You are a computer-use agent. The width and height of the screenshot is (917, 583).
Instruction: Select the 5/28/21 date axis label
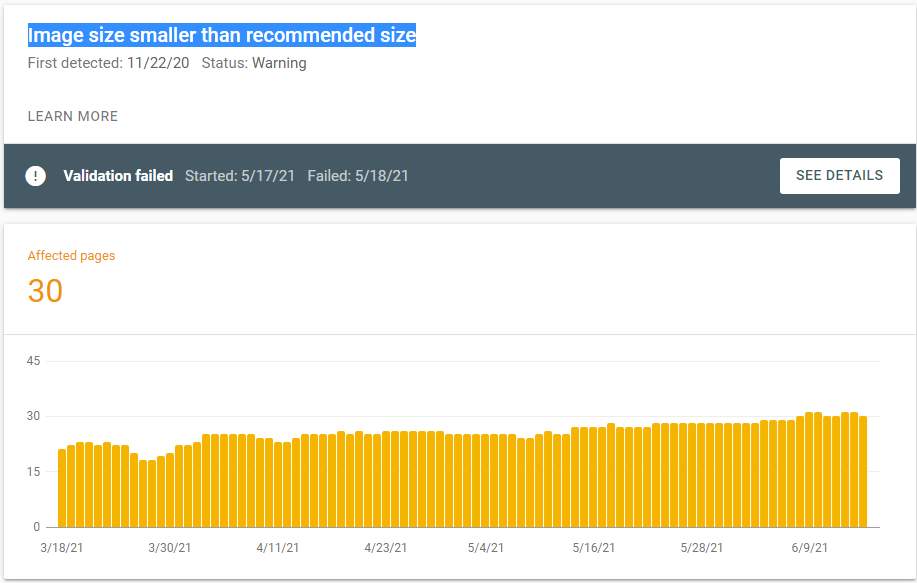click(702, 548)
